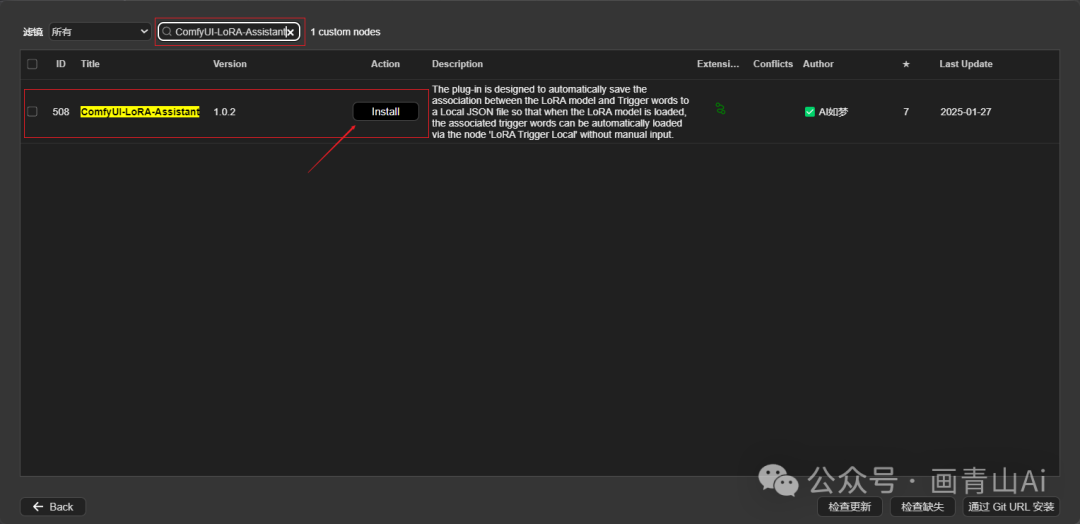The width and height of the screenshot is (1080, 524).
Task: Click the 2025-01-27 date cell
Action: pos(966,112)
